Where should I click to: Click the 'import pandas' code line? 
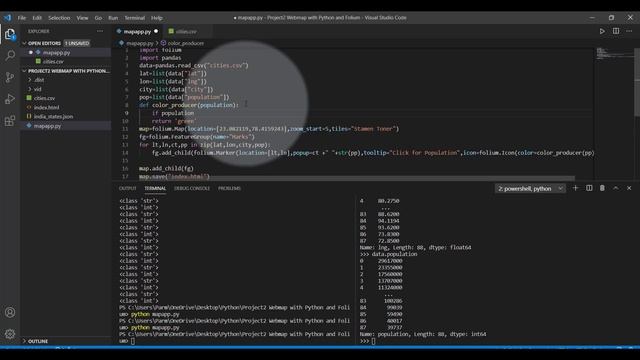tap(160, 58)
